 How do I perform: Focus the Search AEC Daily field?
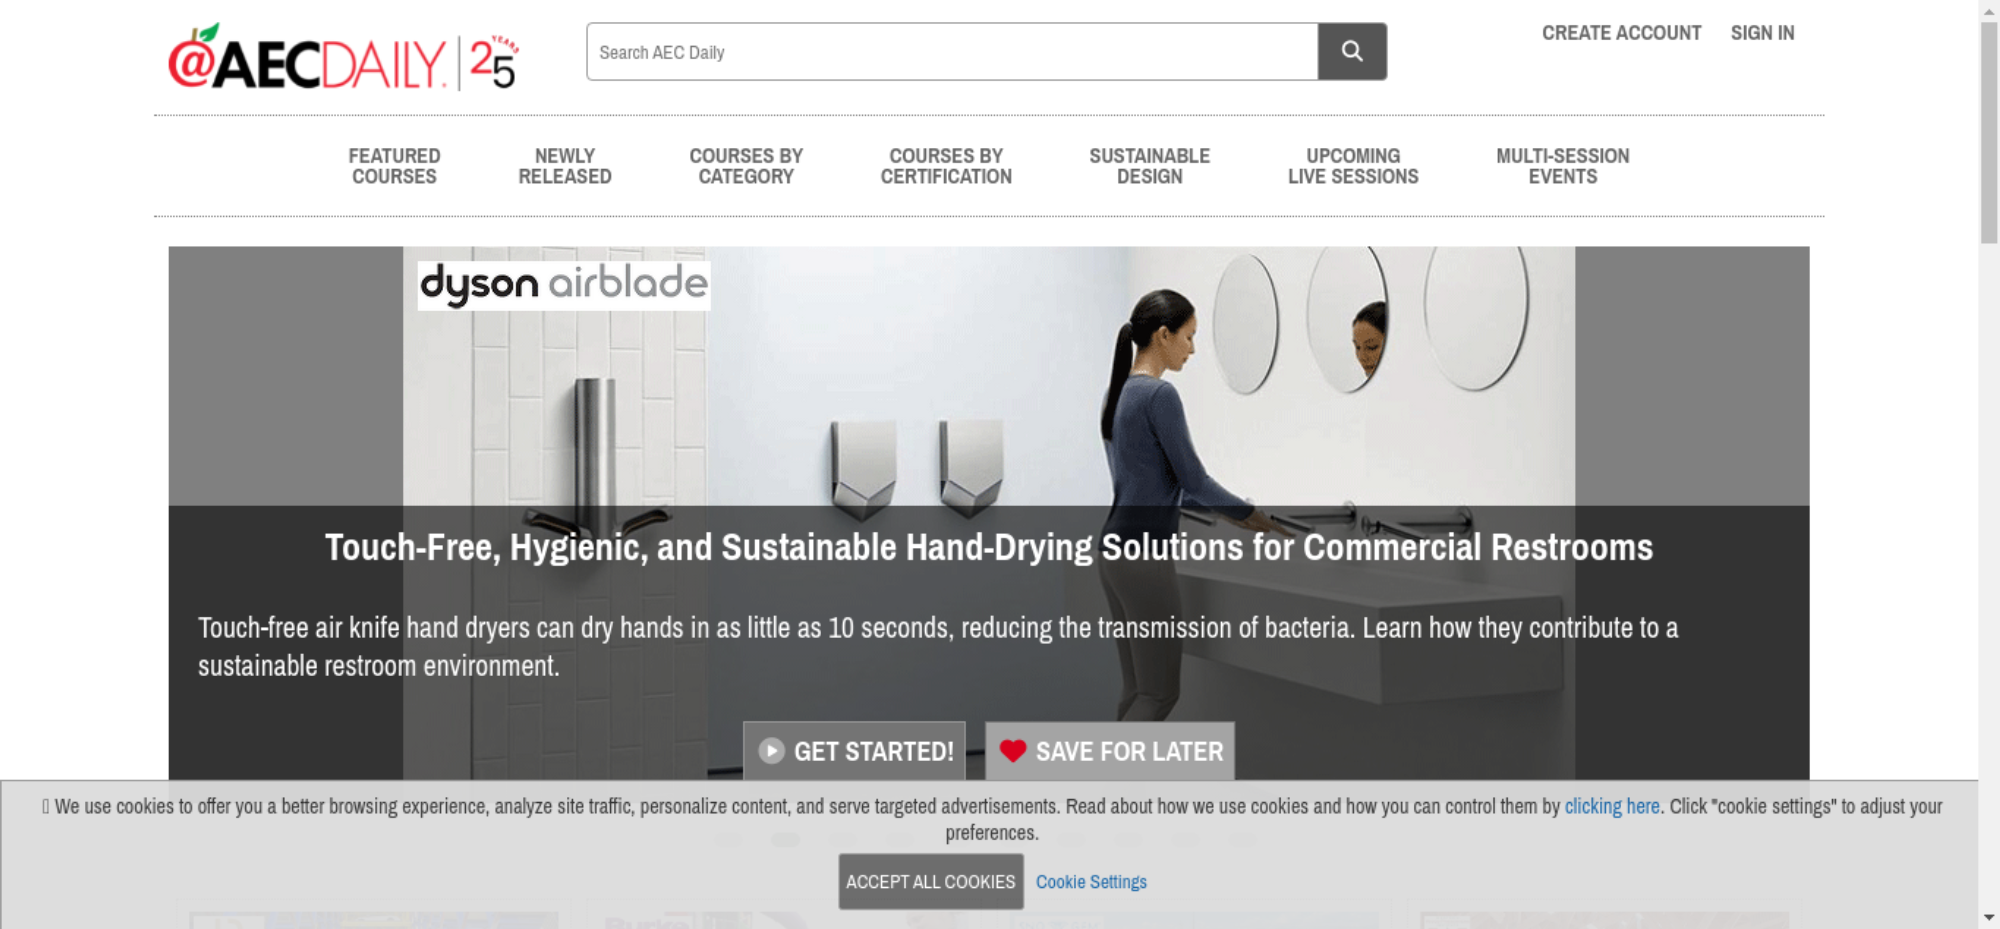click(x=952, y=51)
